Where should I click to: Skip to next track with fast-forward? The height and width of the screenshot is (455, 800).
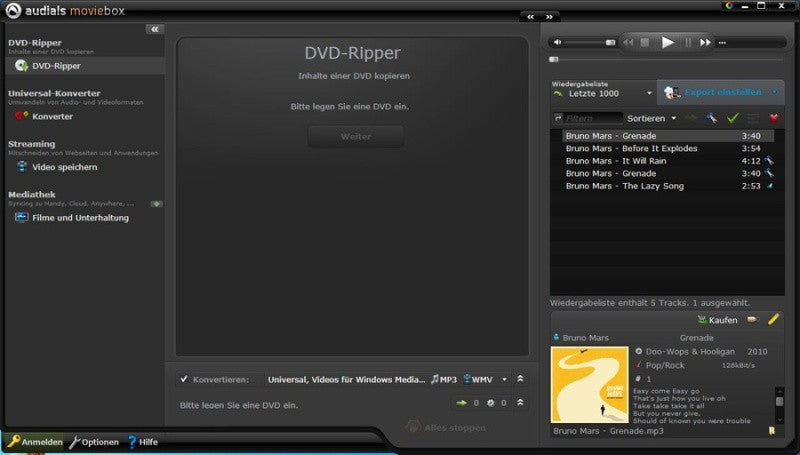pos(705,42)
